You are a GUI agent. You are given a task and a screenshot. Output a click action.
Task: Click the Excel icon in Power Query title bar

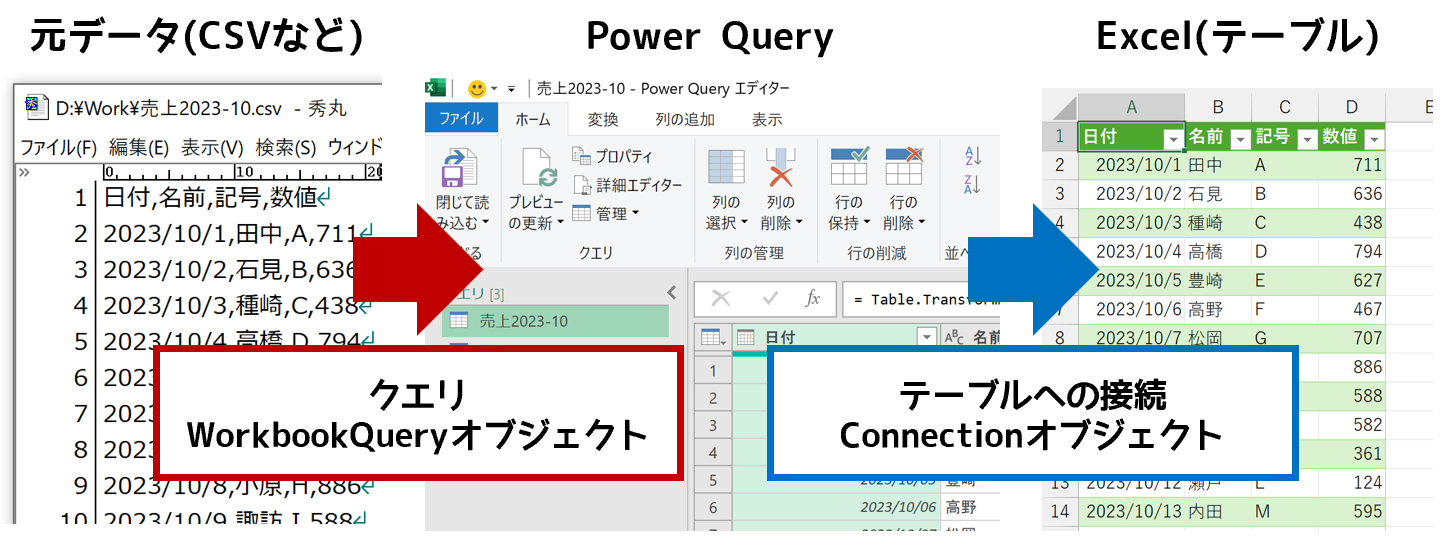tap(435, 88)
